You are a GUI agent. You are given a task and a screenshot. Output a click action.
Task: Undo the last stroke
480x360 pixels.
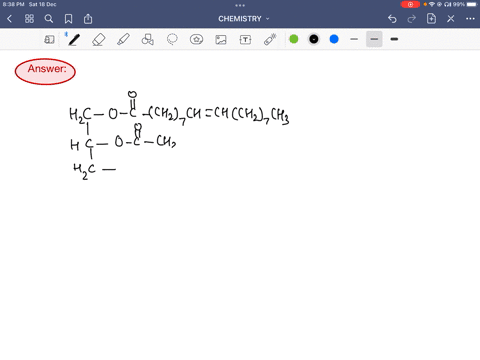click(x=392, y=19)
